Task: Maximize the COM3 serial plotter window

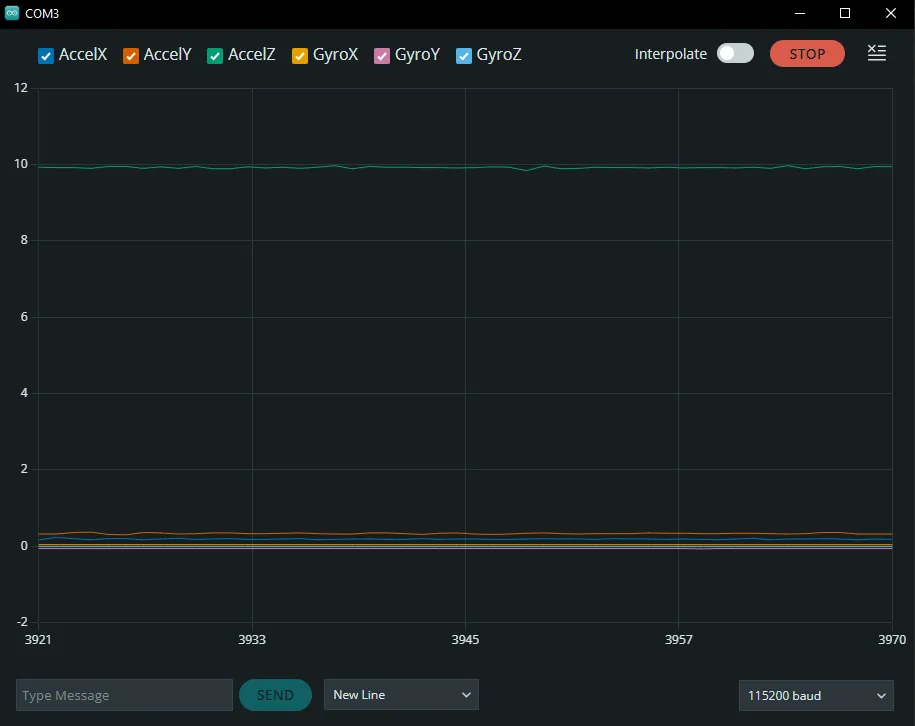Action: tap(845, 13)
